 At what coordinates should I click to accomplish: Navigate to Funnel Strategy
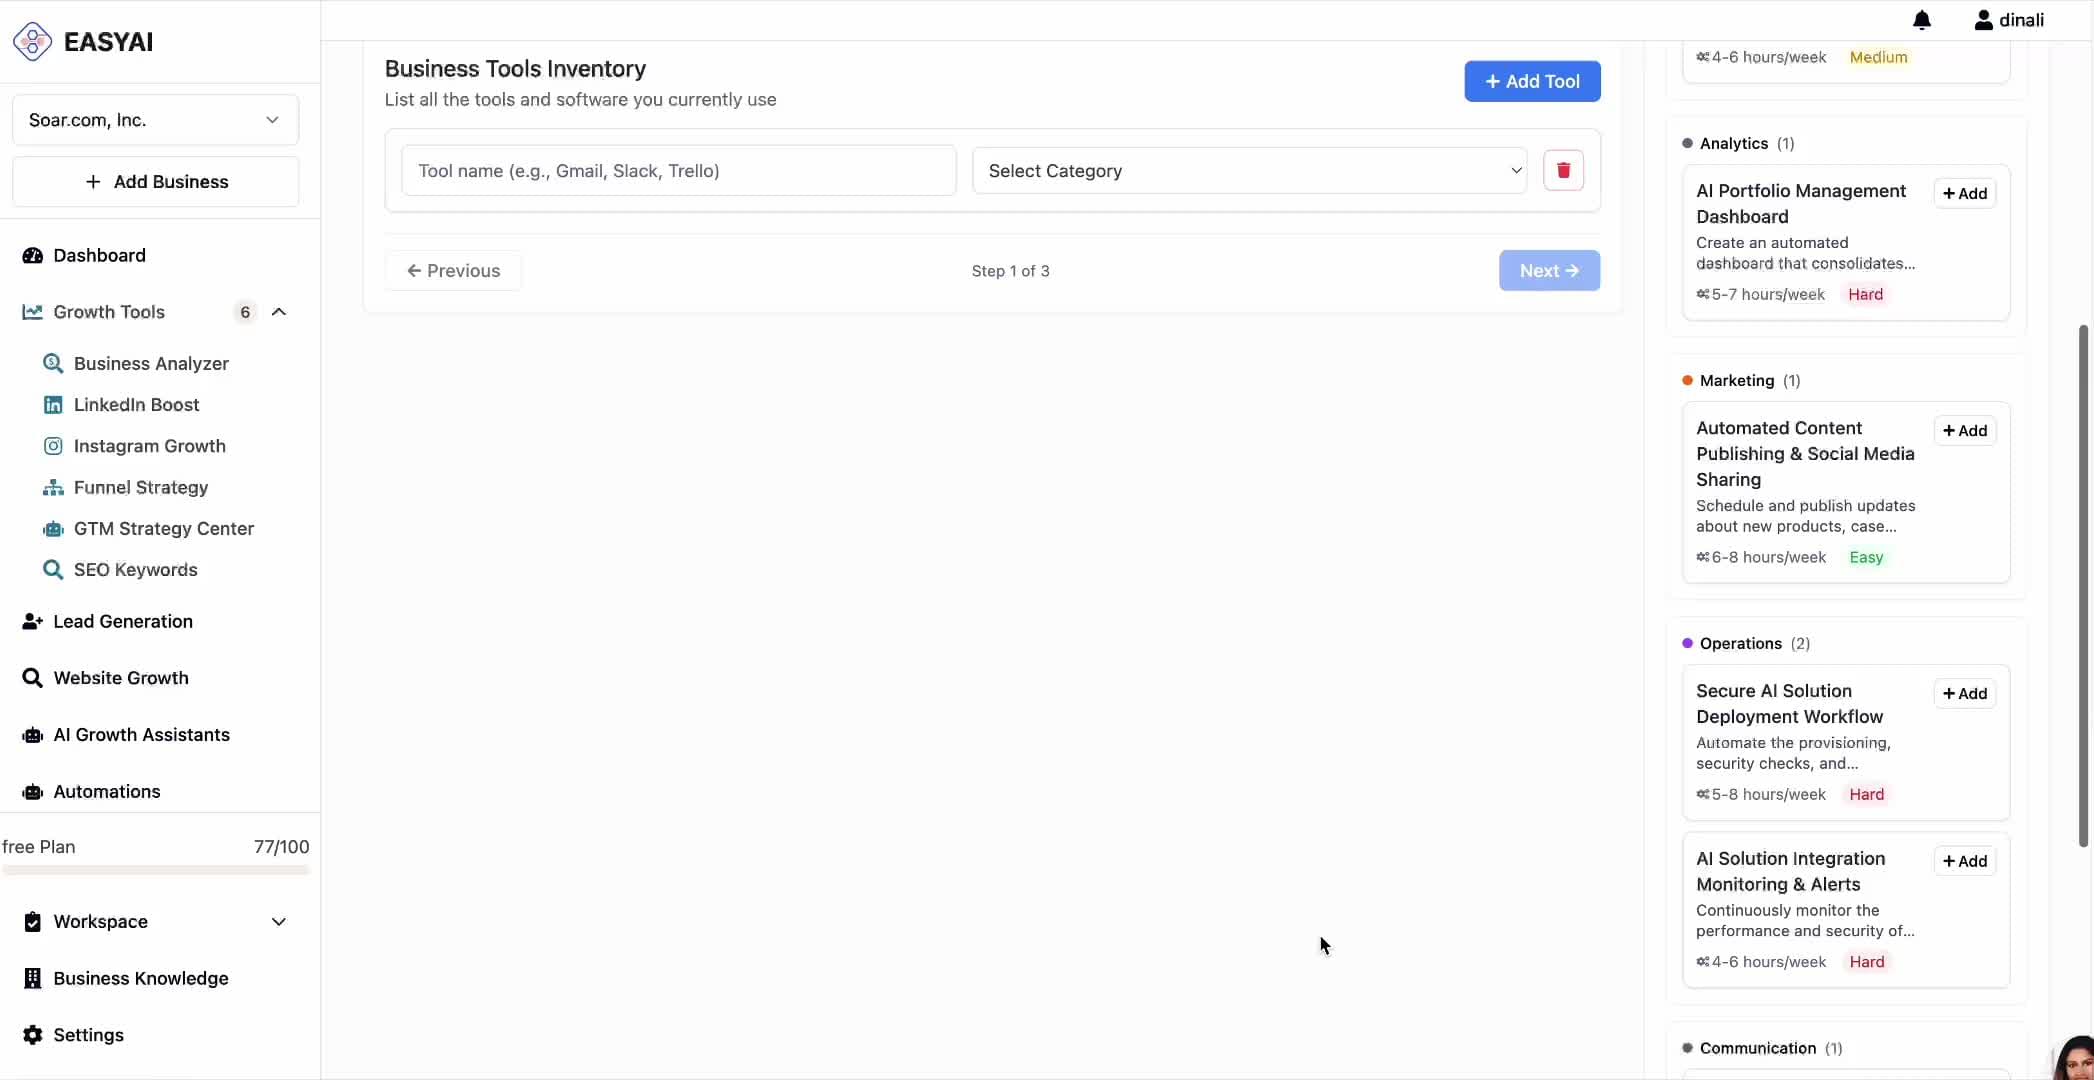click(x=141, y=488)
